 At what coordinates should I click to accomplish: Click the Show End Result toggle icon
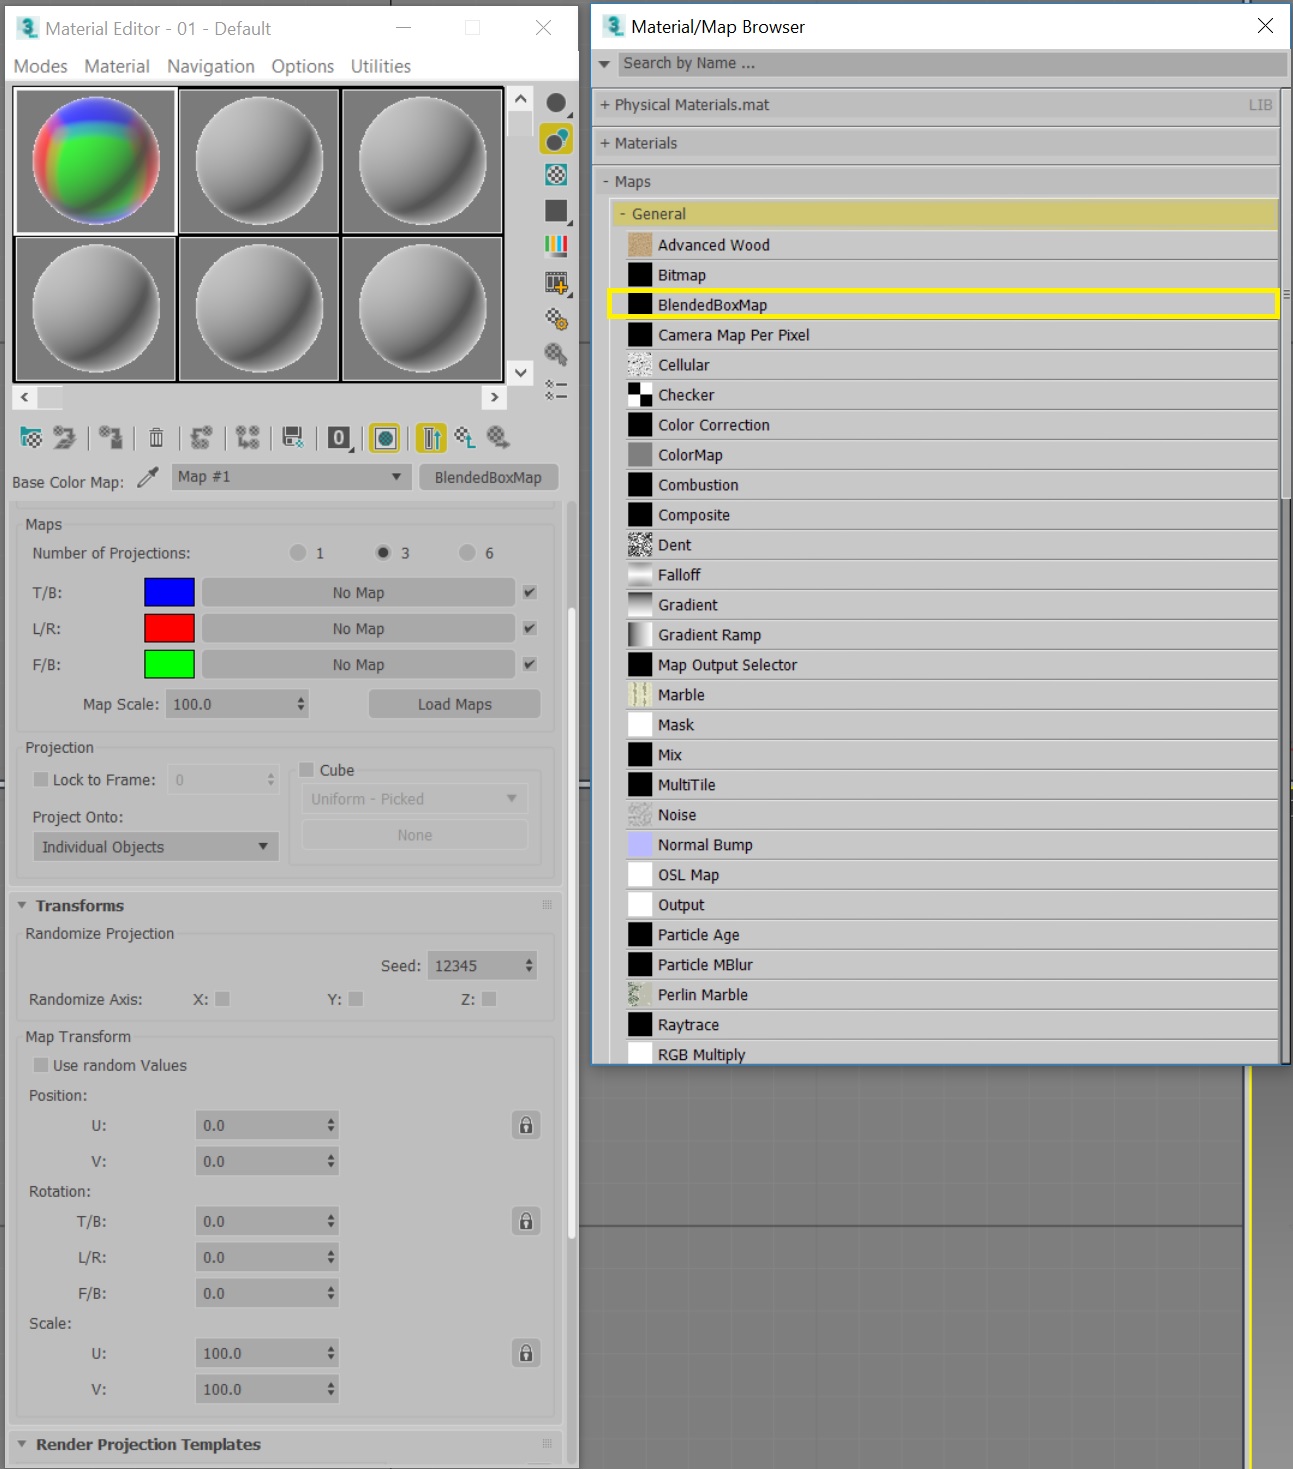pyautogui.click(x=430, y=438)
